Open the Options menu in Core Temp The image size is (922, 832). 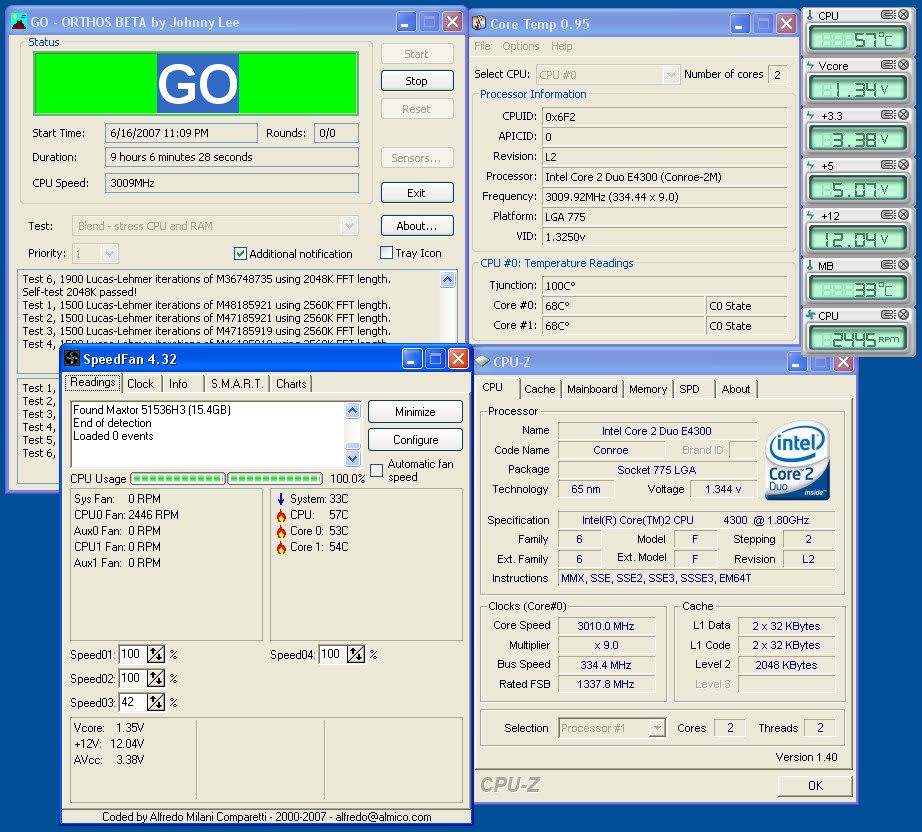click(520, 46)
